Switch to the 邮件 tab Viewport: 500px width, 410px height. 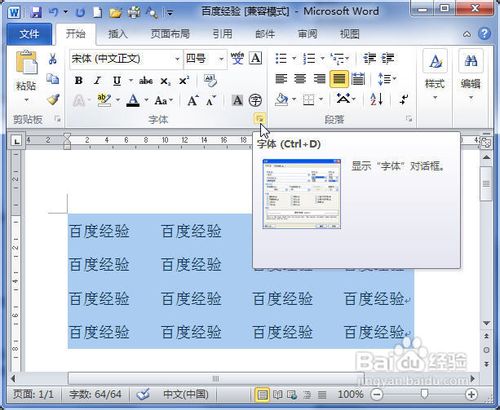[x=265, y=34]
